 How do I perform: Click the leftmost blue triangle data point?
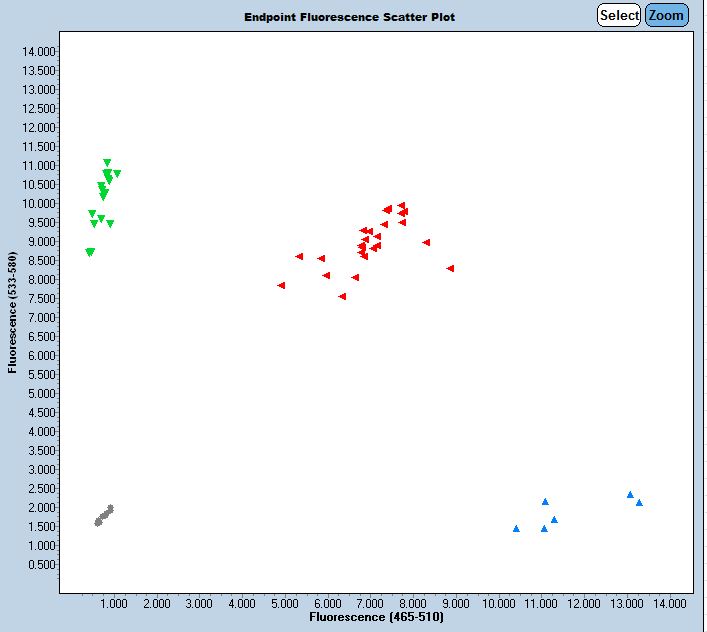tap(516, 528)
